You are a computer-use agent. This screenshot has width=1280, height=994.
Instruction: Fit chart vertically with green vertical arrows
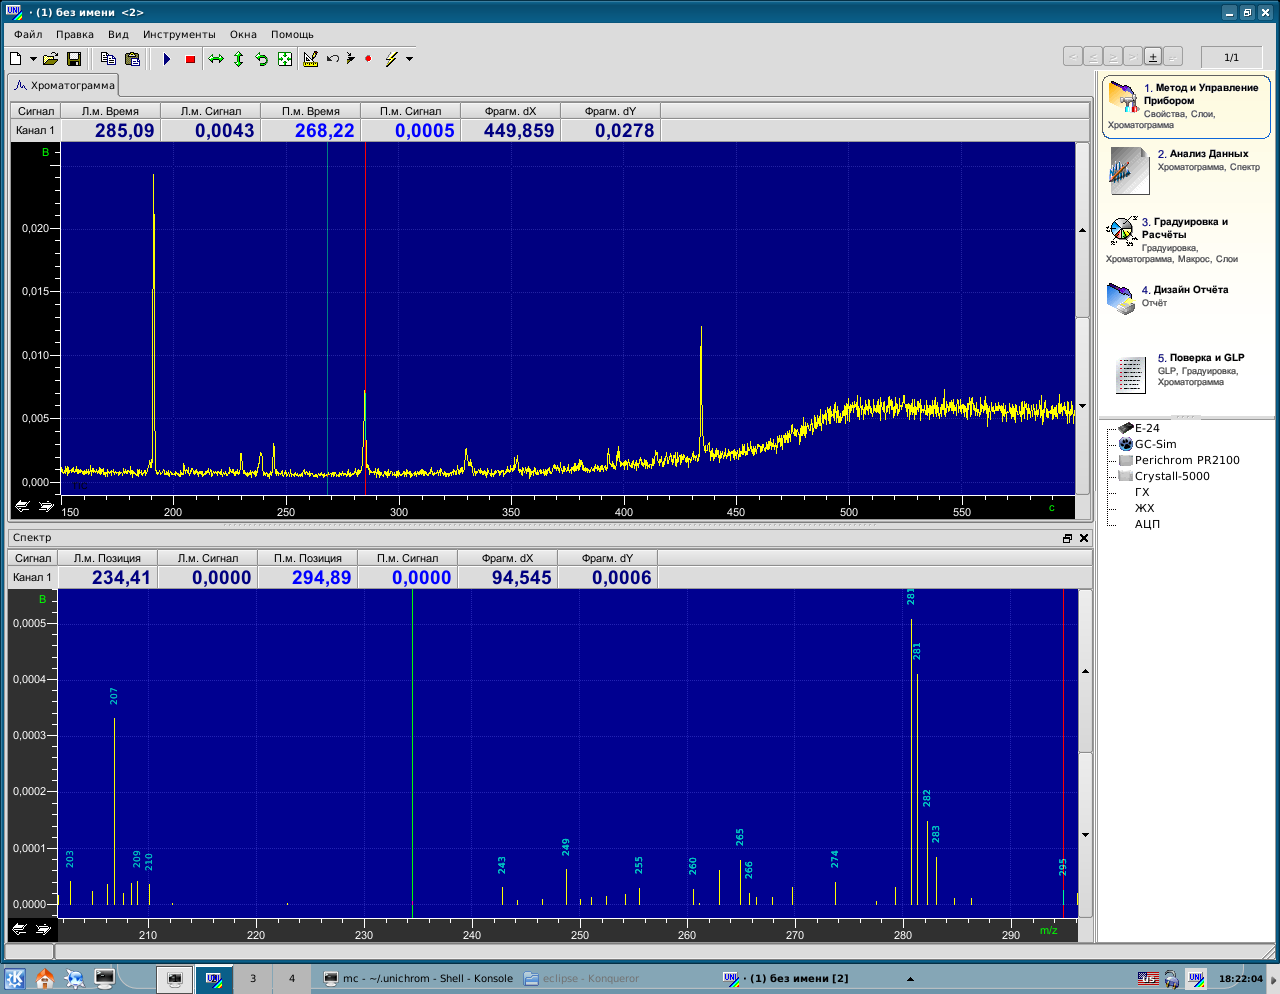pyautogui.click(x=239, y=59)
